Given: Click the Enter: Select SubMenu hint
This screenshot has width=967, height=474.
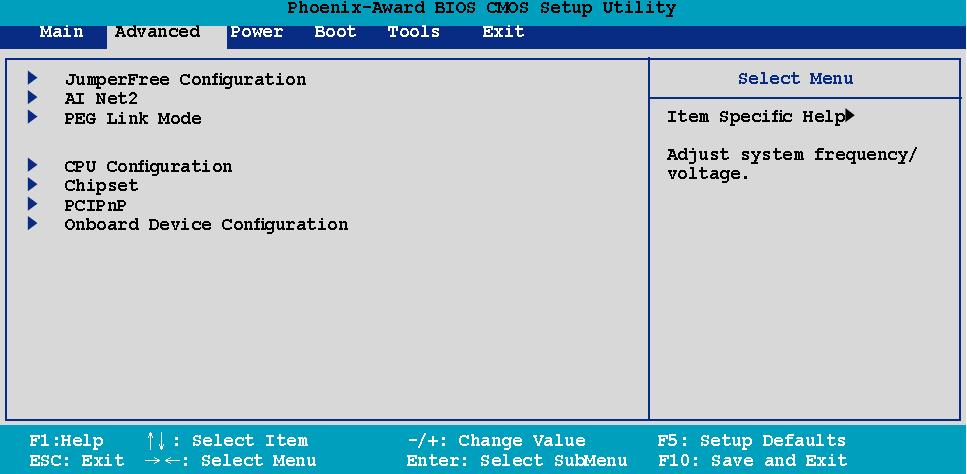Looking at the screenshot, I should 517,460.
